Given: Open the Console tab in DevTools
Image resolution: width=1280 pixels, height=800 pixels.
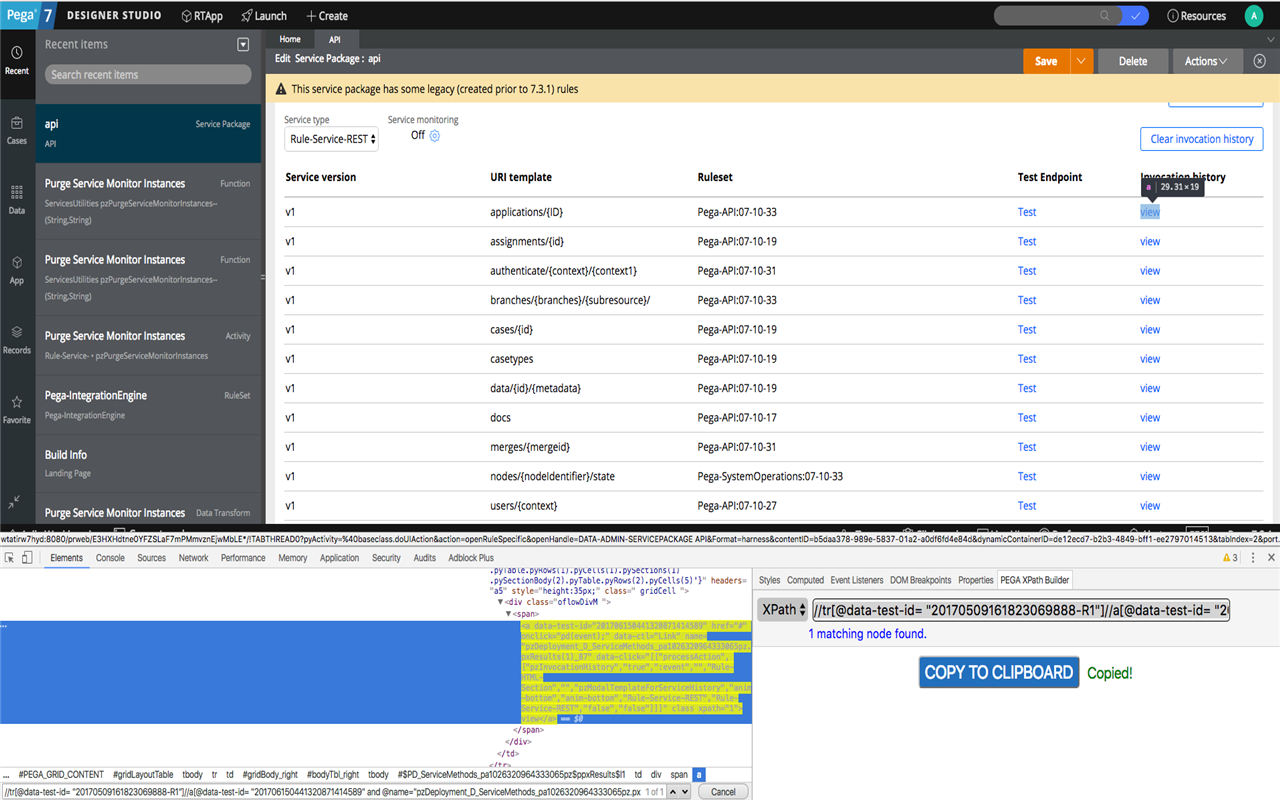Looking at the screenshot, I should coord(110,558).
